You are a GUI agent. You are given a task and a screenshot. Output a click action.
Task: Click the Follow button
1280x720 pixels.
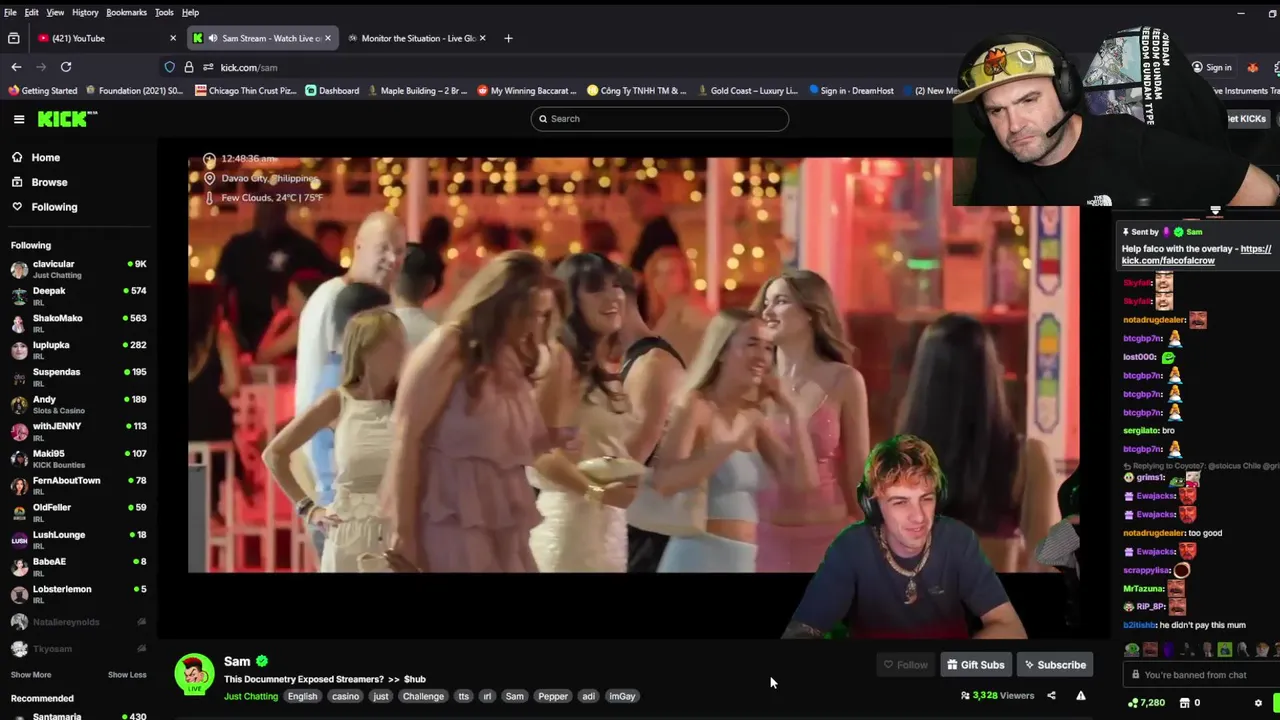(906, 665)
